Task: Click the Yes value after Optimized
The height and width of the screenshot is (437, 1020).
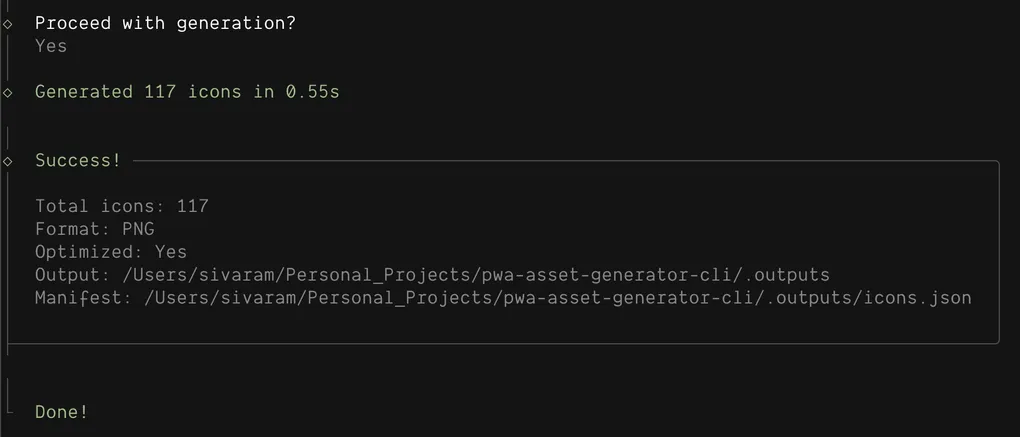Action: click(x=171, y=252)
